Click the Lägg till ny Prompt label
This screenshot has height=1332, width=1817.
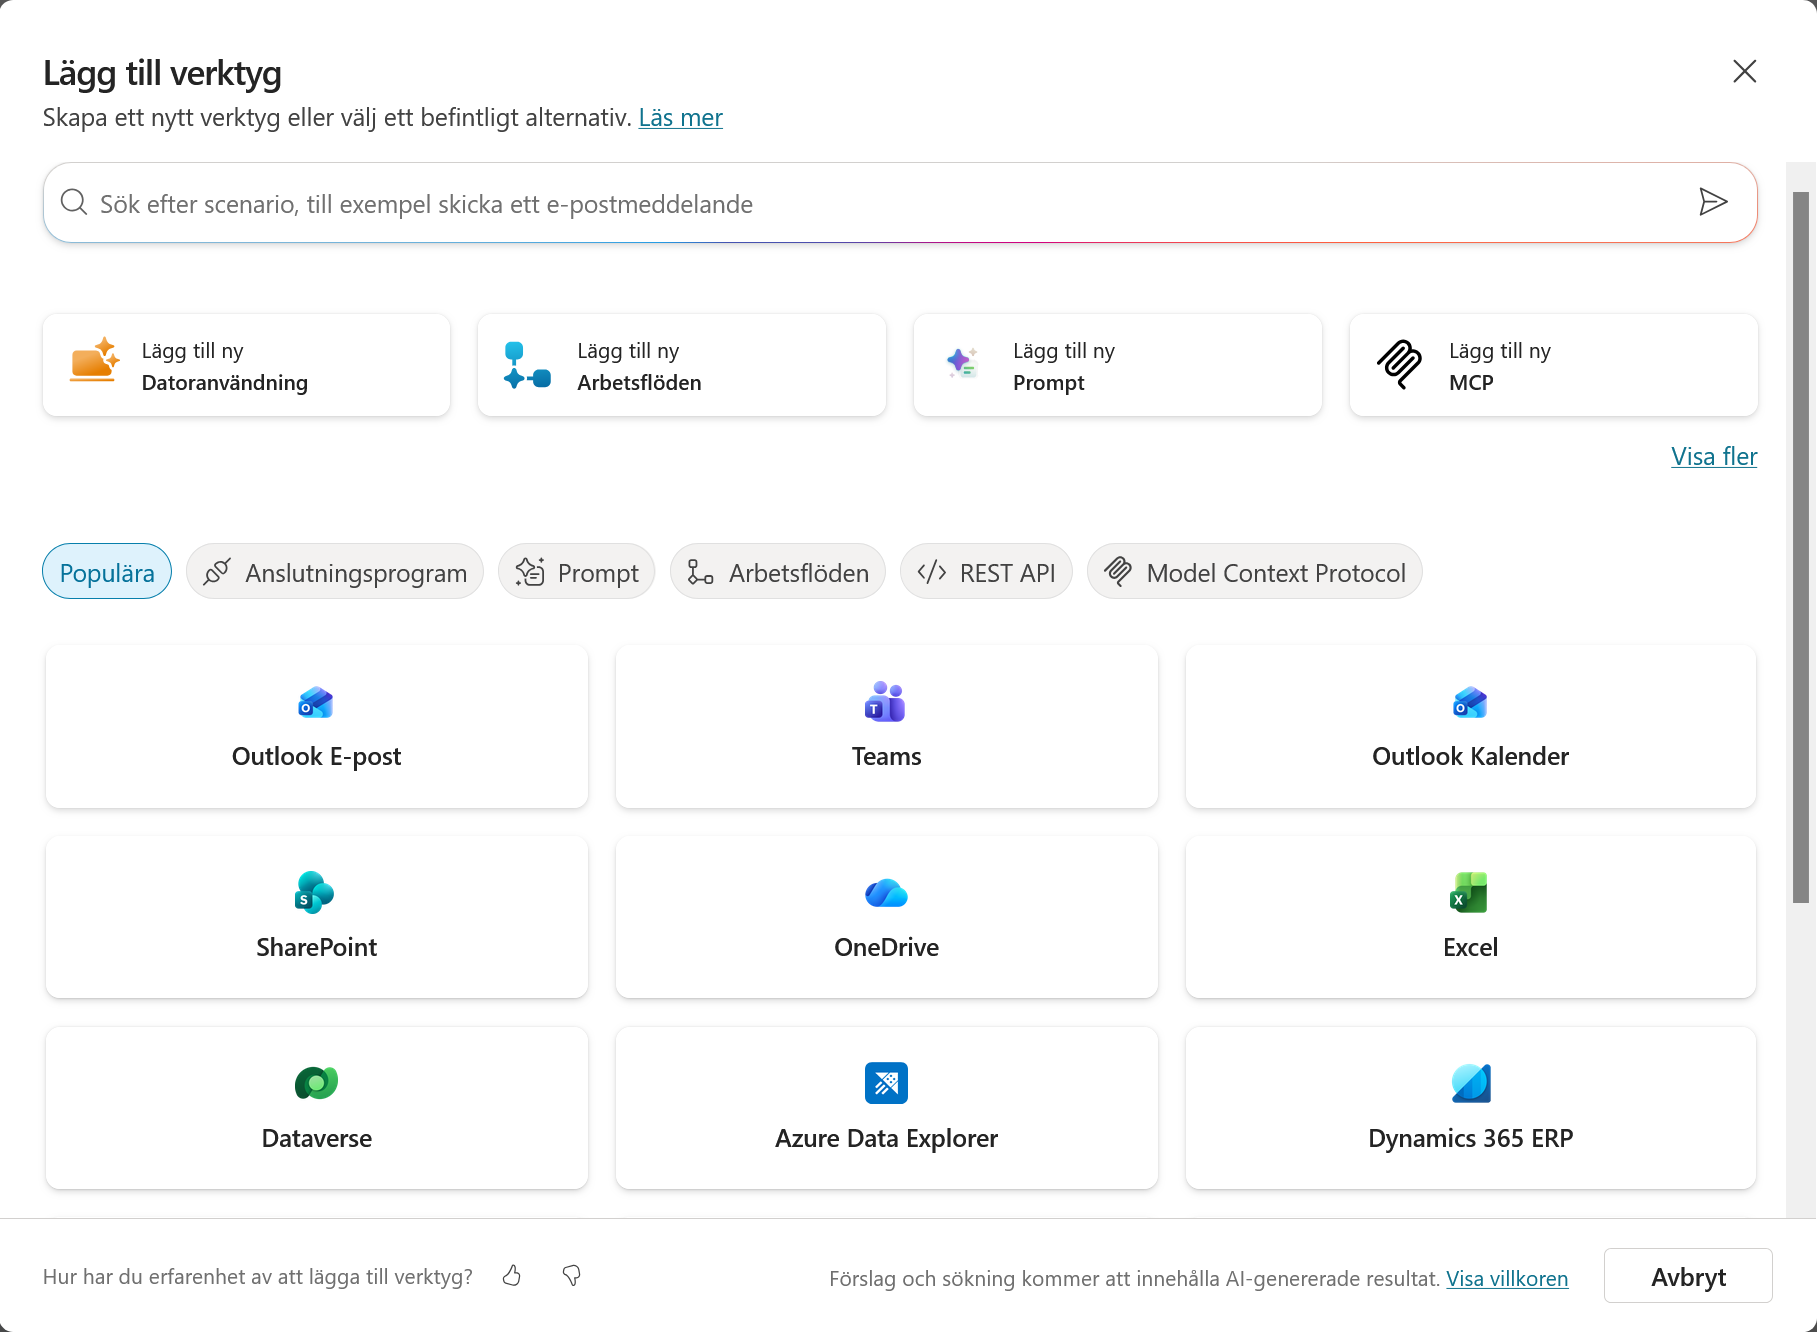coord(1063,367)
